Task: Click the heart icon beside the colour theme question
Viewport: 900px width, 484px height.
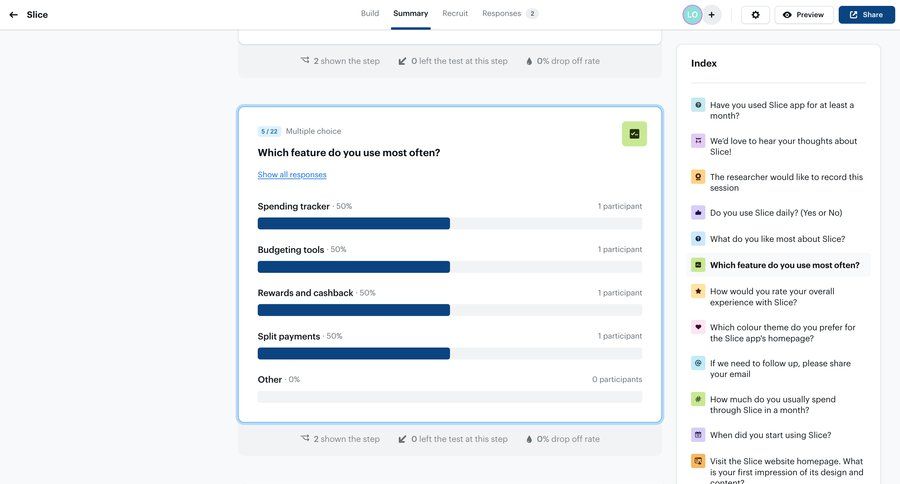Action: coord(698,327)
